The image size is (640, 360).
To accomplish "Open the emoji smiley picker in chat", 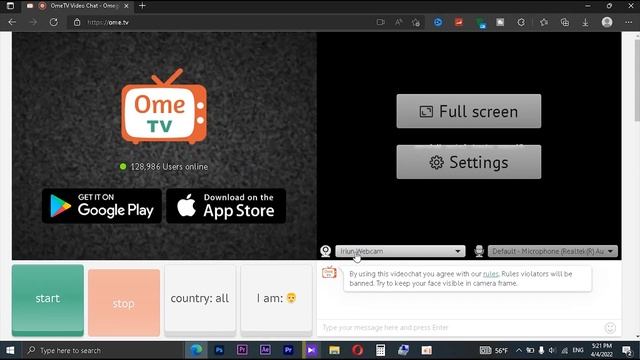I will point(610,328).
